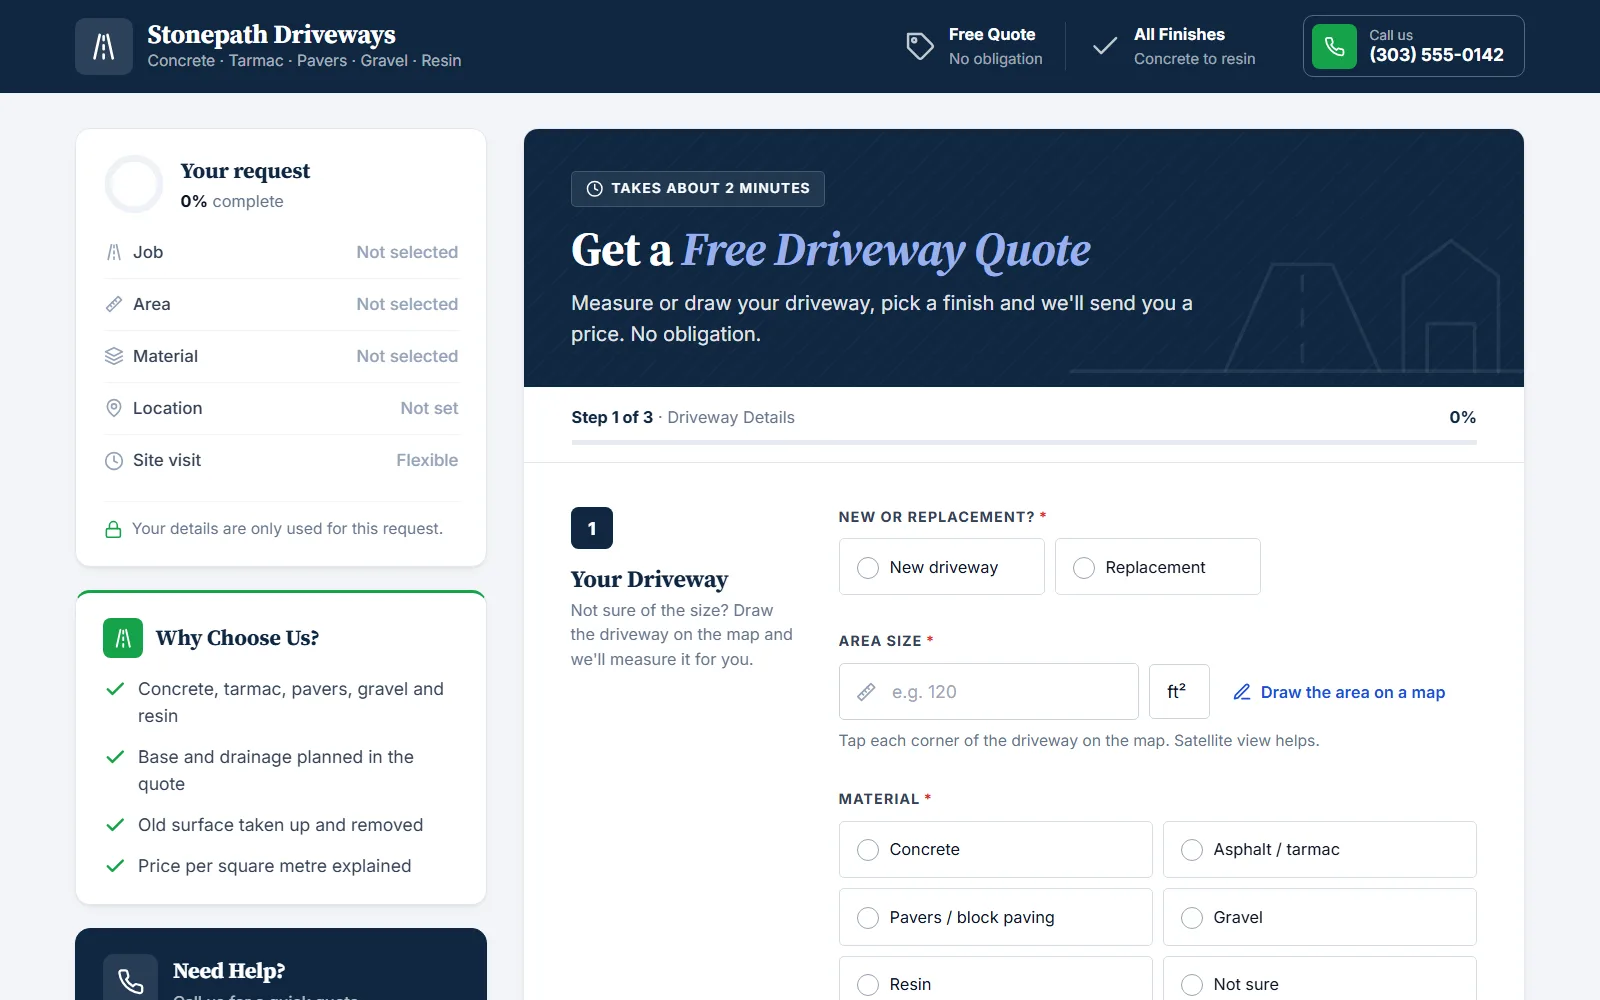The image size is (1600, 1000).
Task: Click the Material row layers icon
Action: point(114,356)
